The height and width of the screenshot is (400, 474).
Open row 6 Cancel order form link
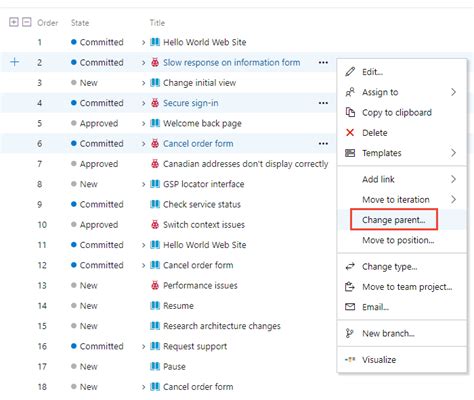point(198,144)
